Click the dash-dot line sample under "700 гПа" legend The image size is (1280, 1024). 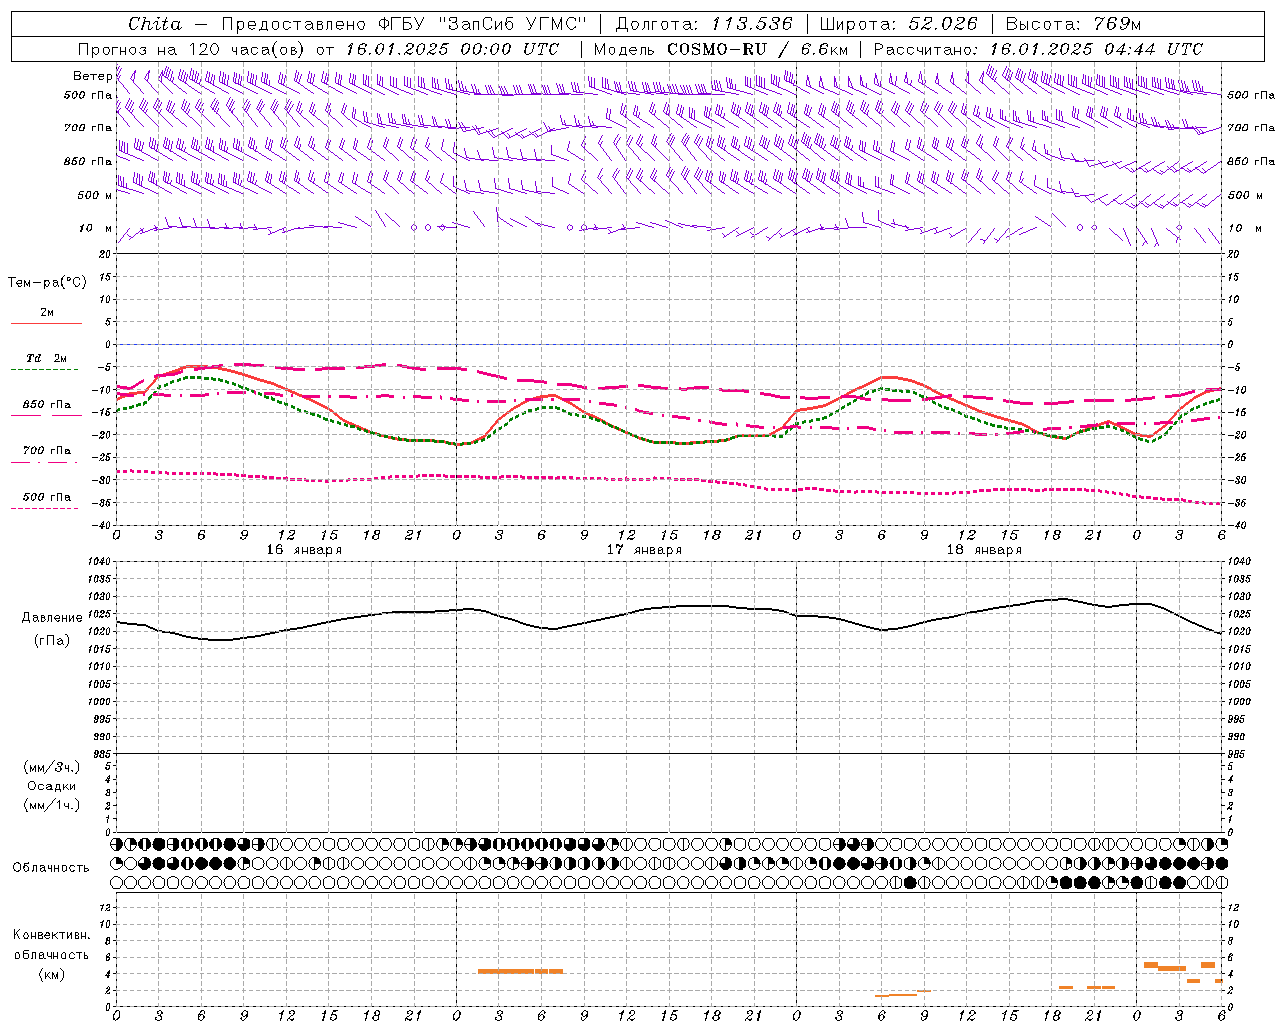pyautogui.click(x=44, y=462)
